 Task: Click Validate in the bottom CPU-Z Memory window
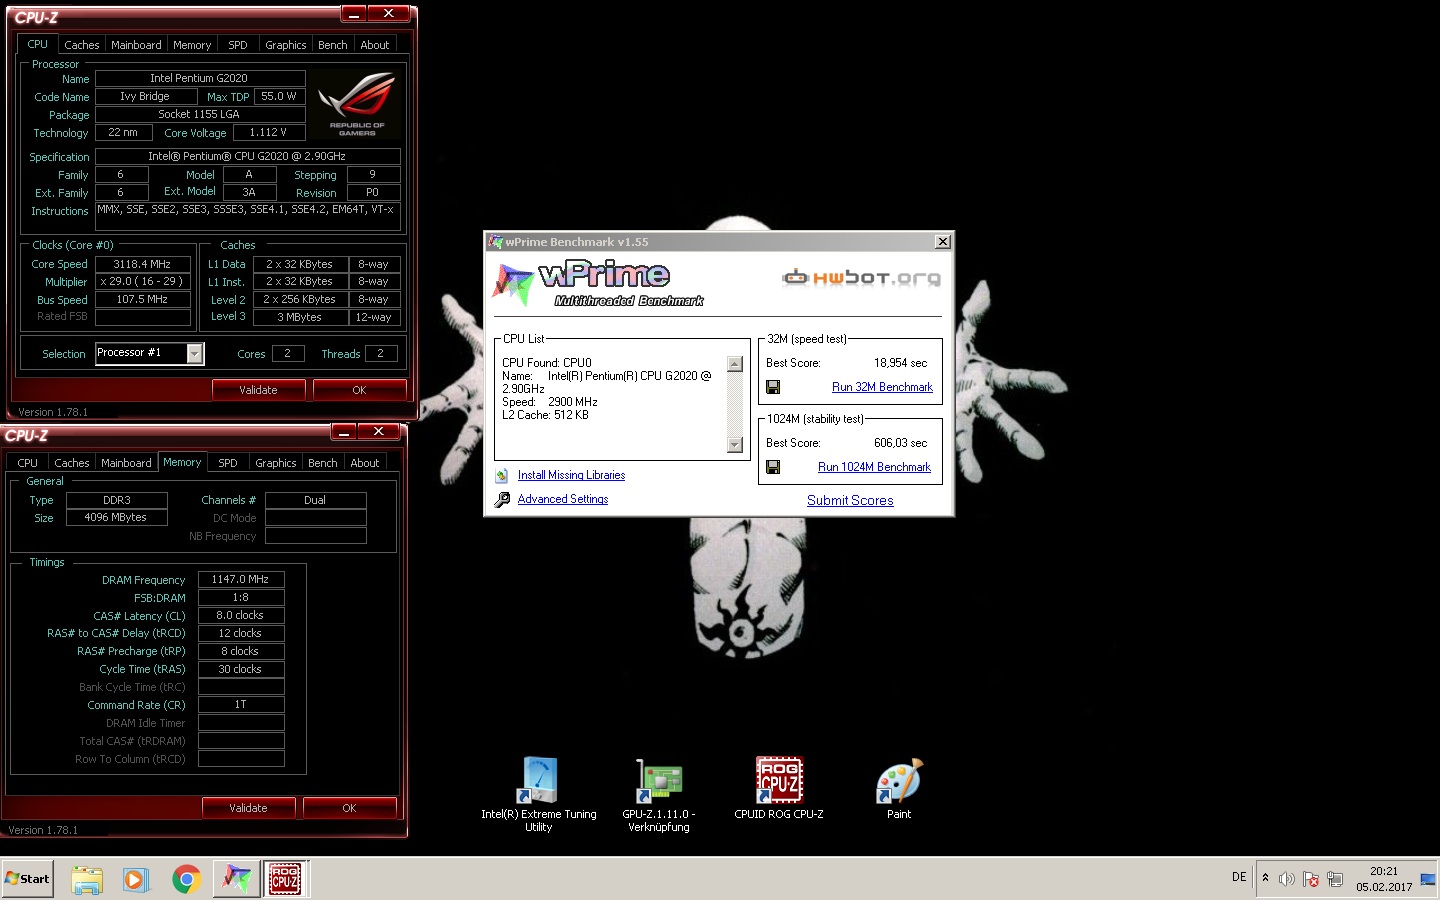click(x=248, y=808)
